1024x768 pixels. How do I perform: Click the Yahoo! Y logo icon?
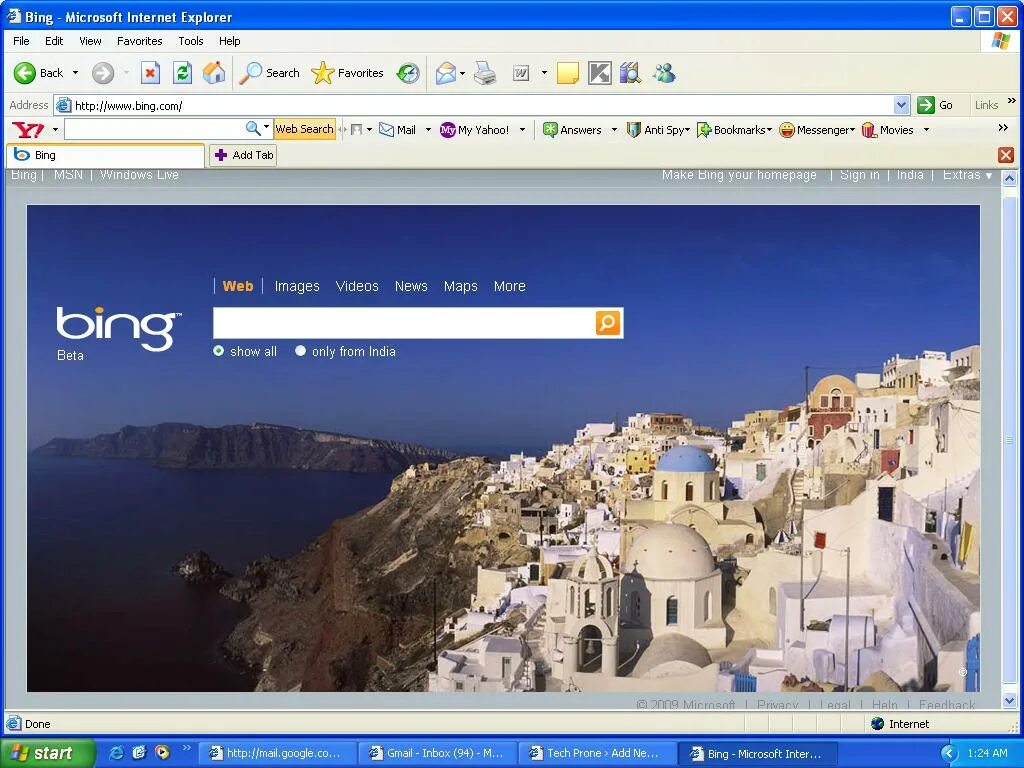[x=28, y=130]
